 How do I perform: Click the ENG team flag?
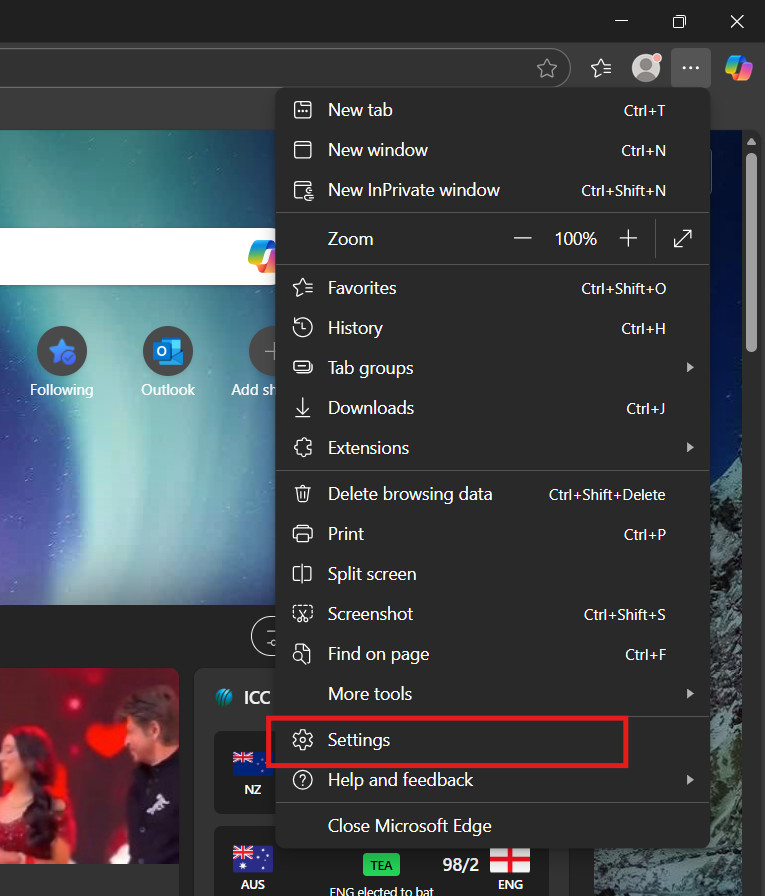[510, 860]
